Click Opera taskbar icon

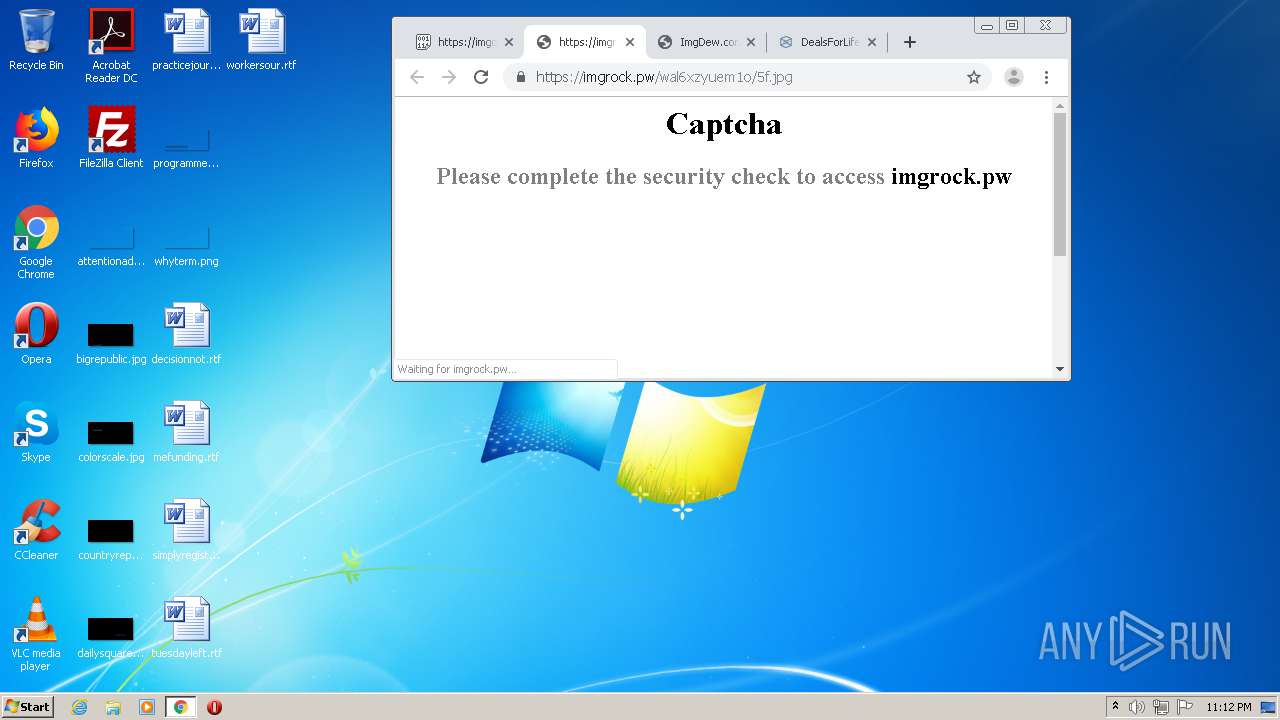(214, 707)
